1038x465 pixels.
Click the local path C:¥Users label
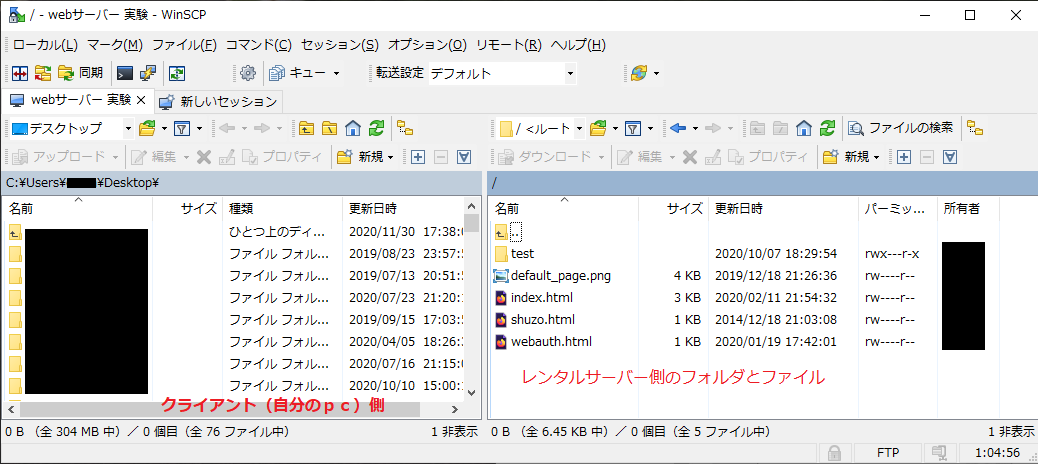pyautogui.click(x=84, y=183)
